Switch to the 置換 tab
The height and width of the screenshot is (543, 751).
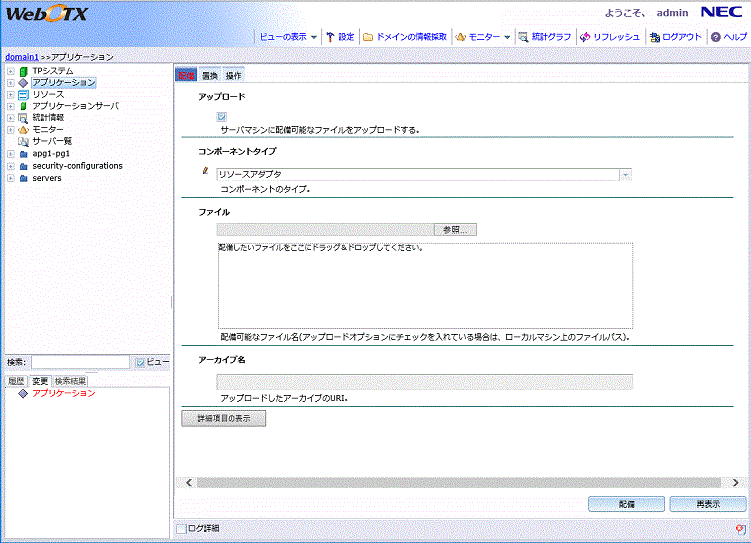click(x=210, y=76)
